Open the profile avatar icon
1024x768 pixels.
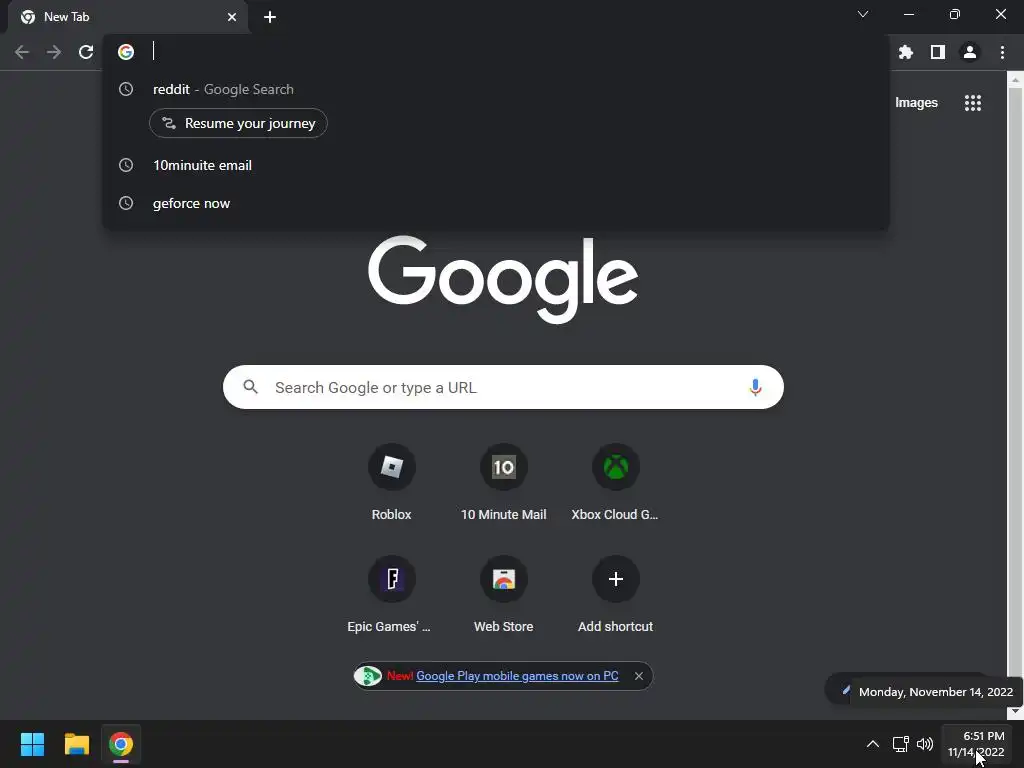pyautogui.click(x=970, y=52)
